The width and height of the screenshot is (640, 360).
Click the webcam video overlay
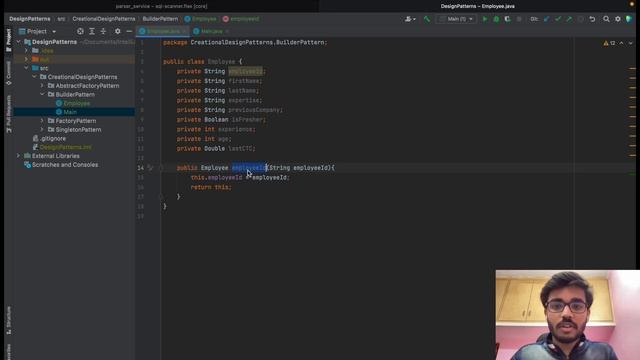568,315
